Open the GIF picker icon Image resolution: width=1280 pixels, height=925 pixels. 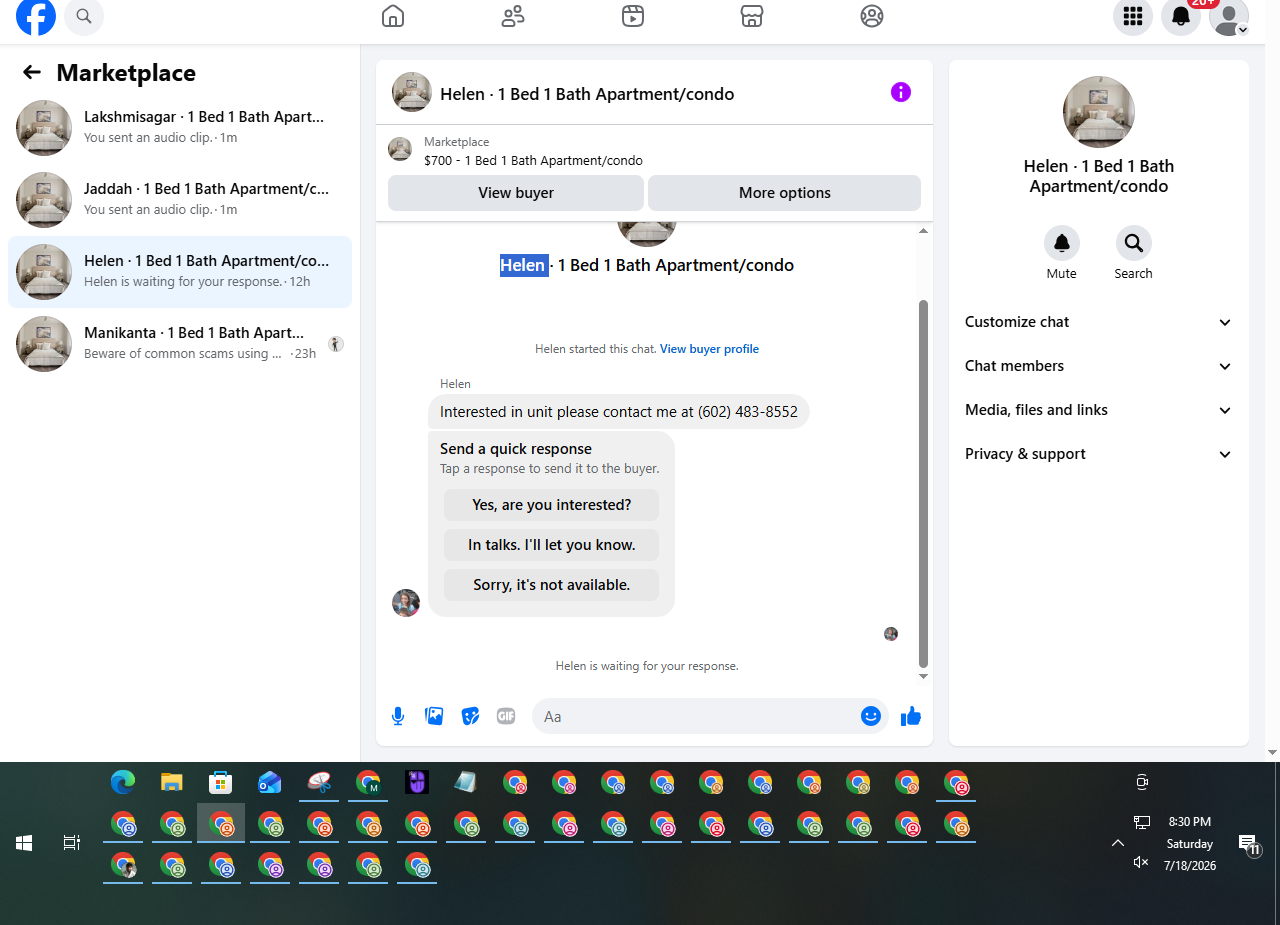pos(506,716)
